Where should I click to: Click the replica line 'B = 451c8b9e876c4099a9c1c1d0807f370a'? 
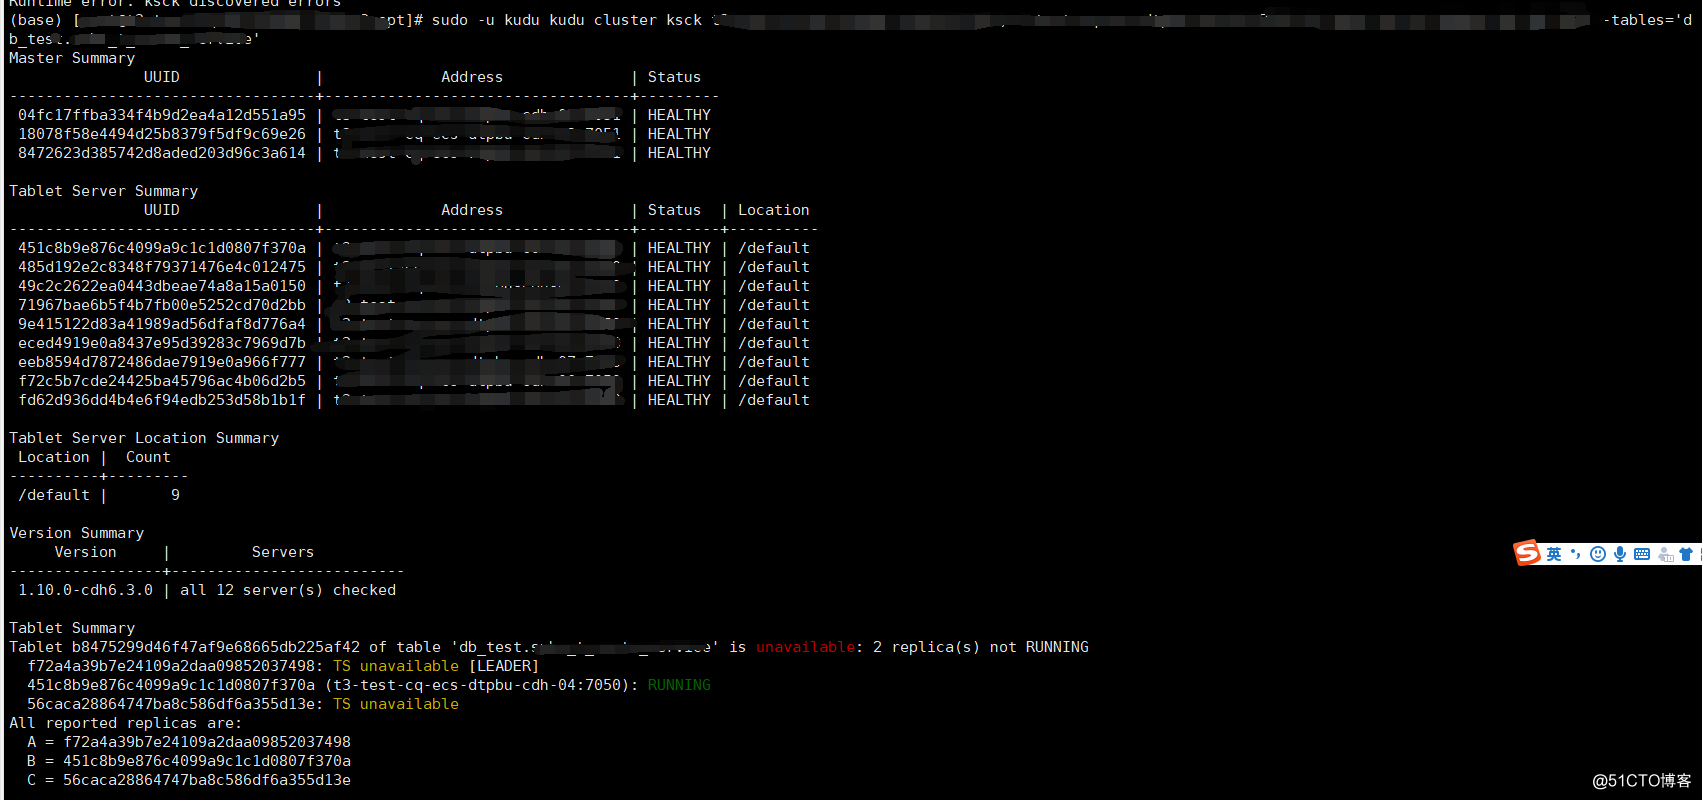click(x=189, y=761)
